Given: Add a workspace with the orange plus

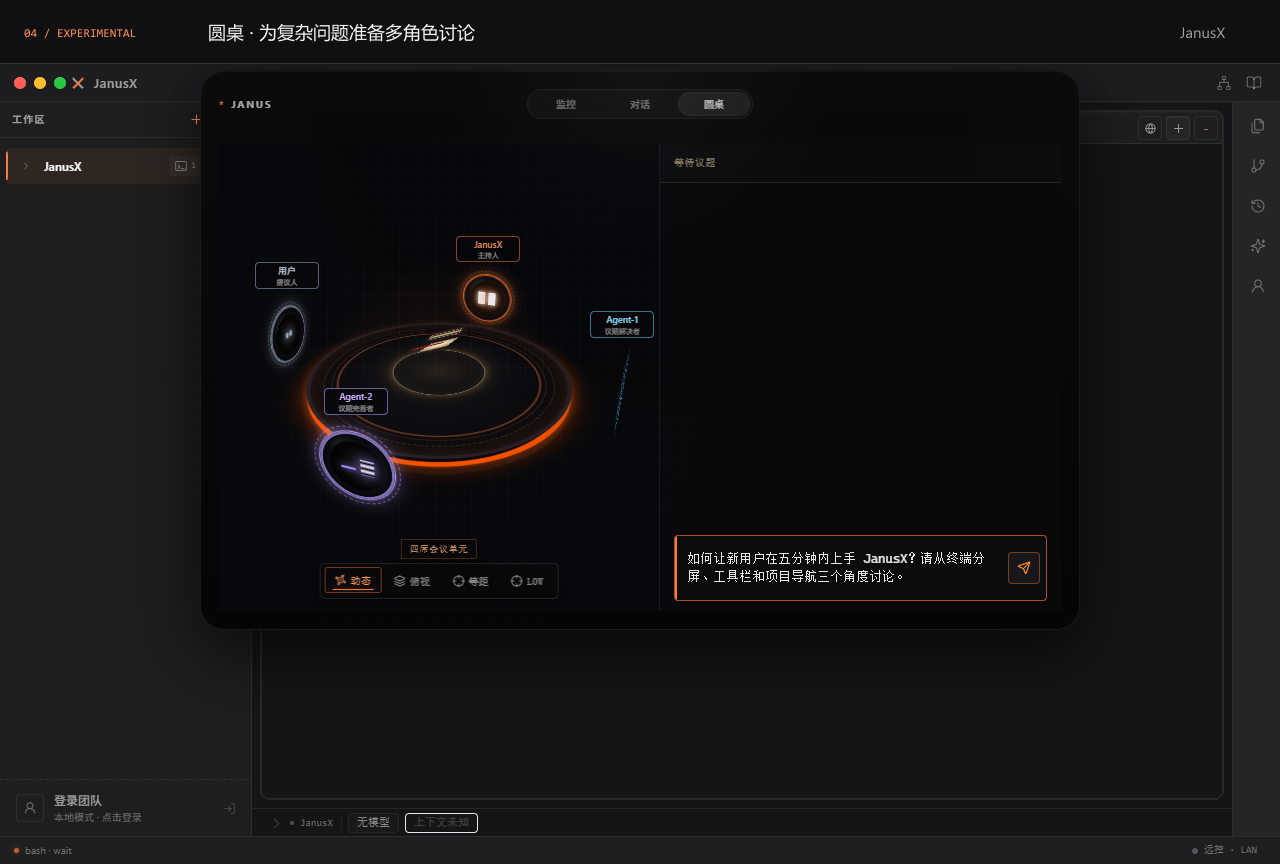Looking at the screenshot, I should [x=195, y=119].
